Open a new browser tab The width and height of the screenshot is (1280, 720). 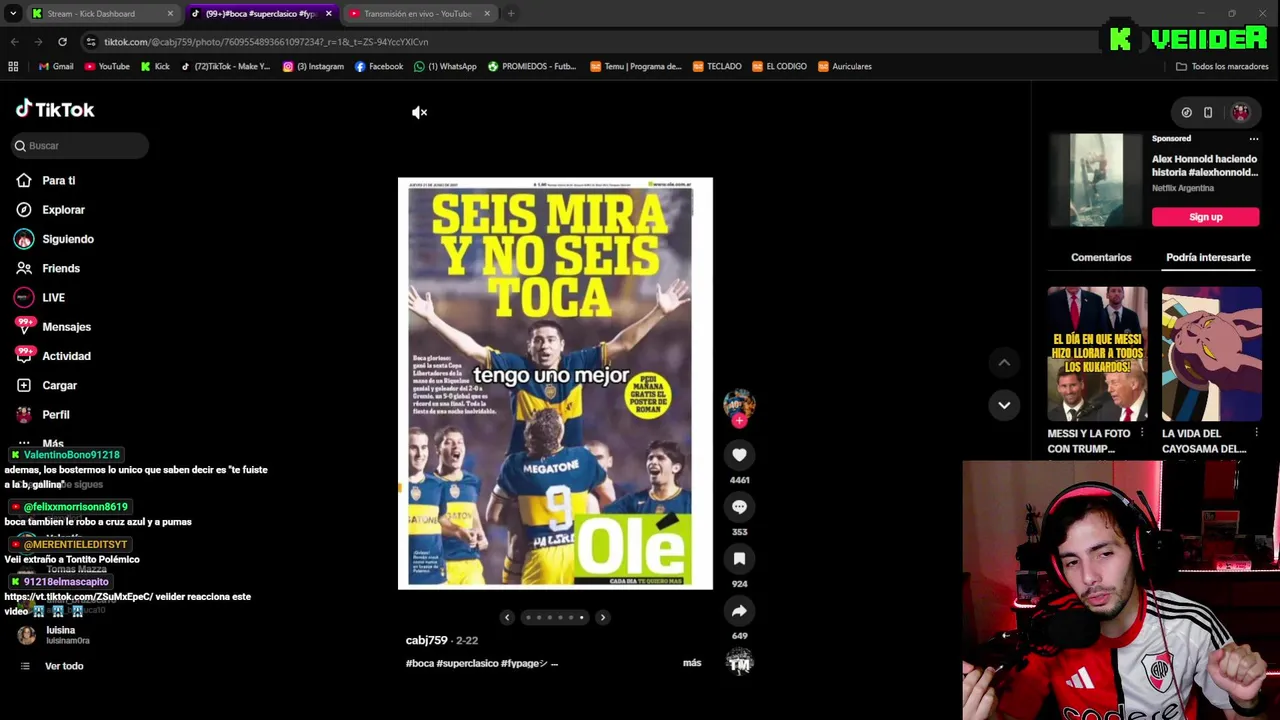click(511, 14)
